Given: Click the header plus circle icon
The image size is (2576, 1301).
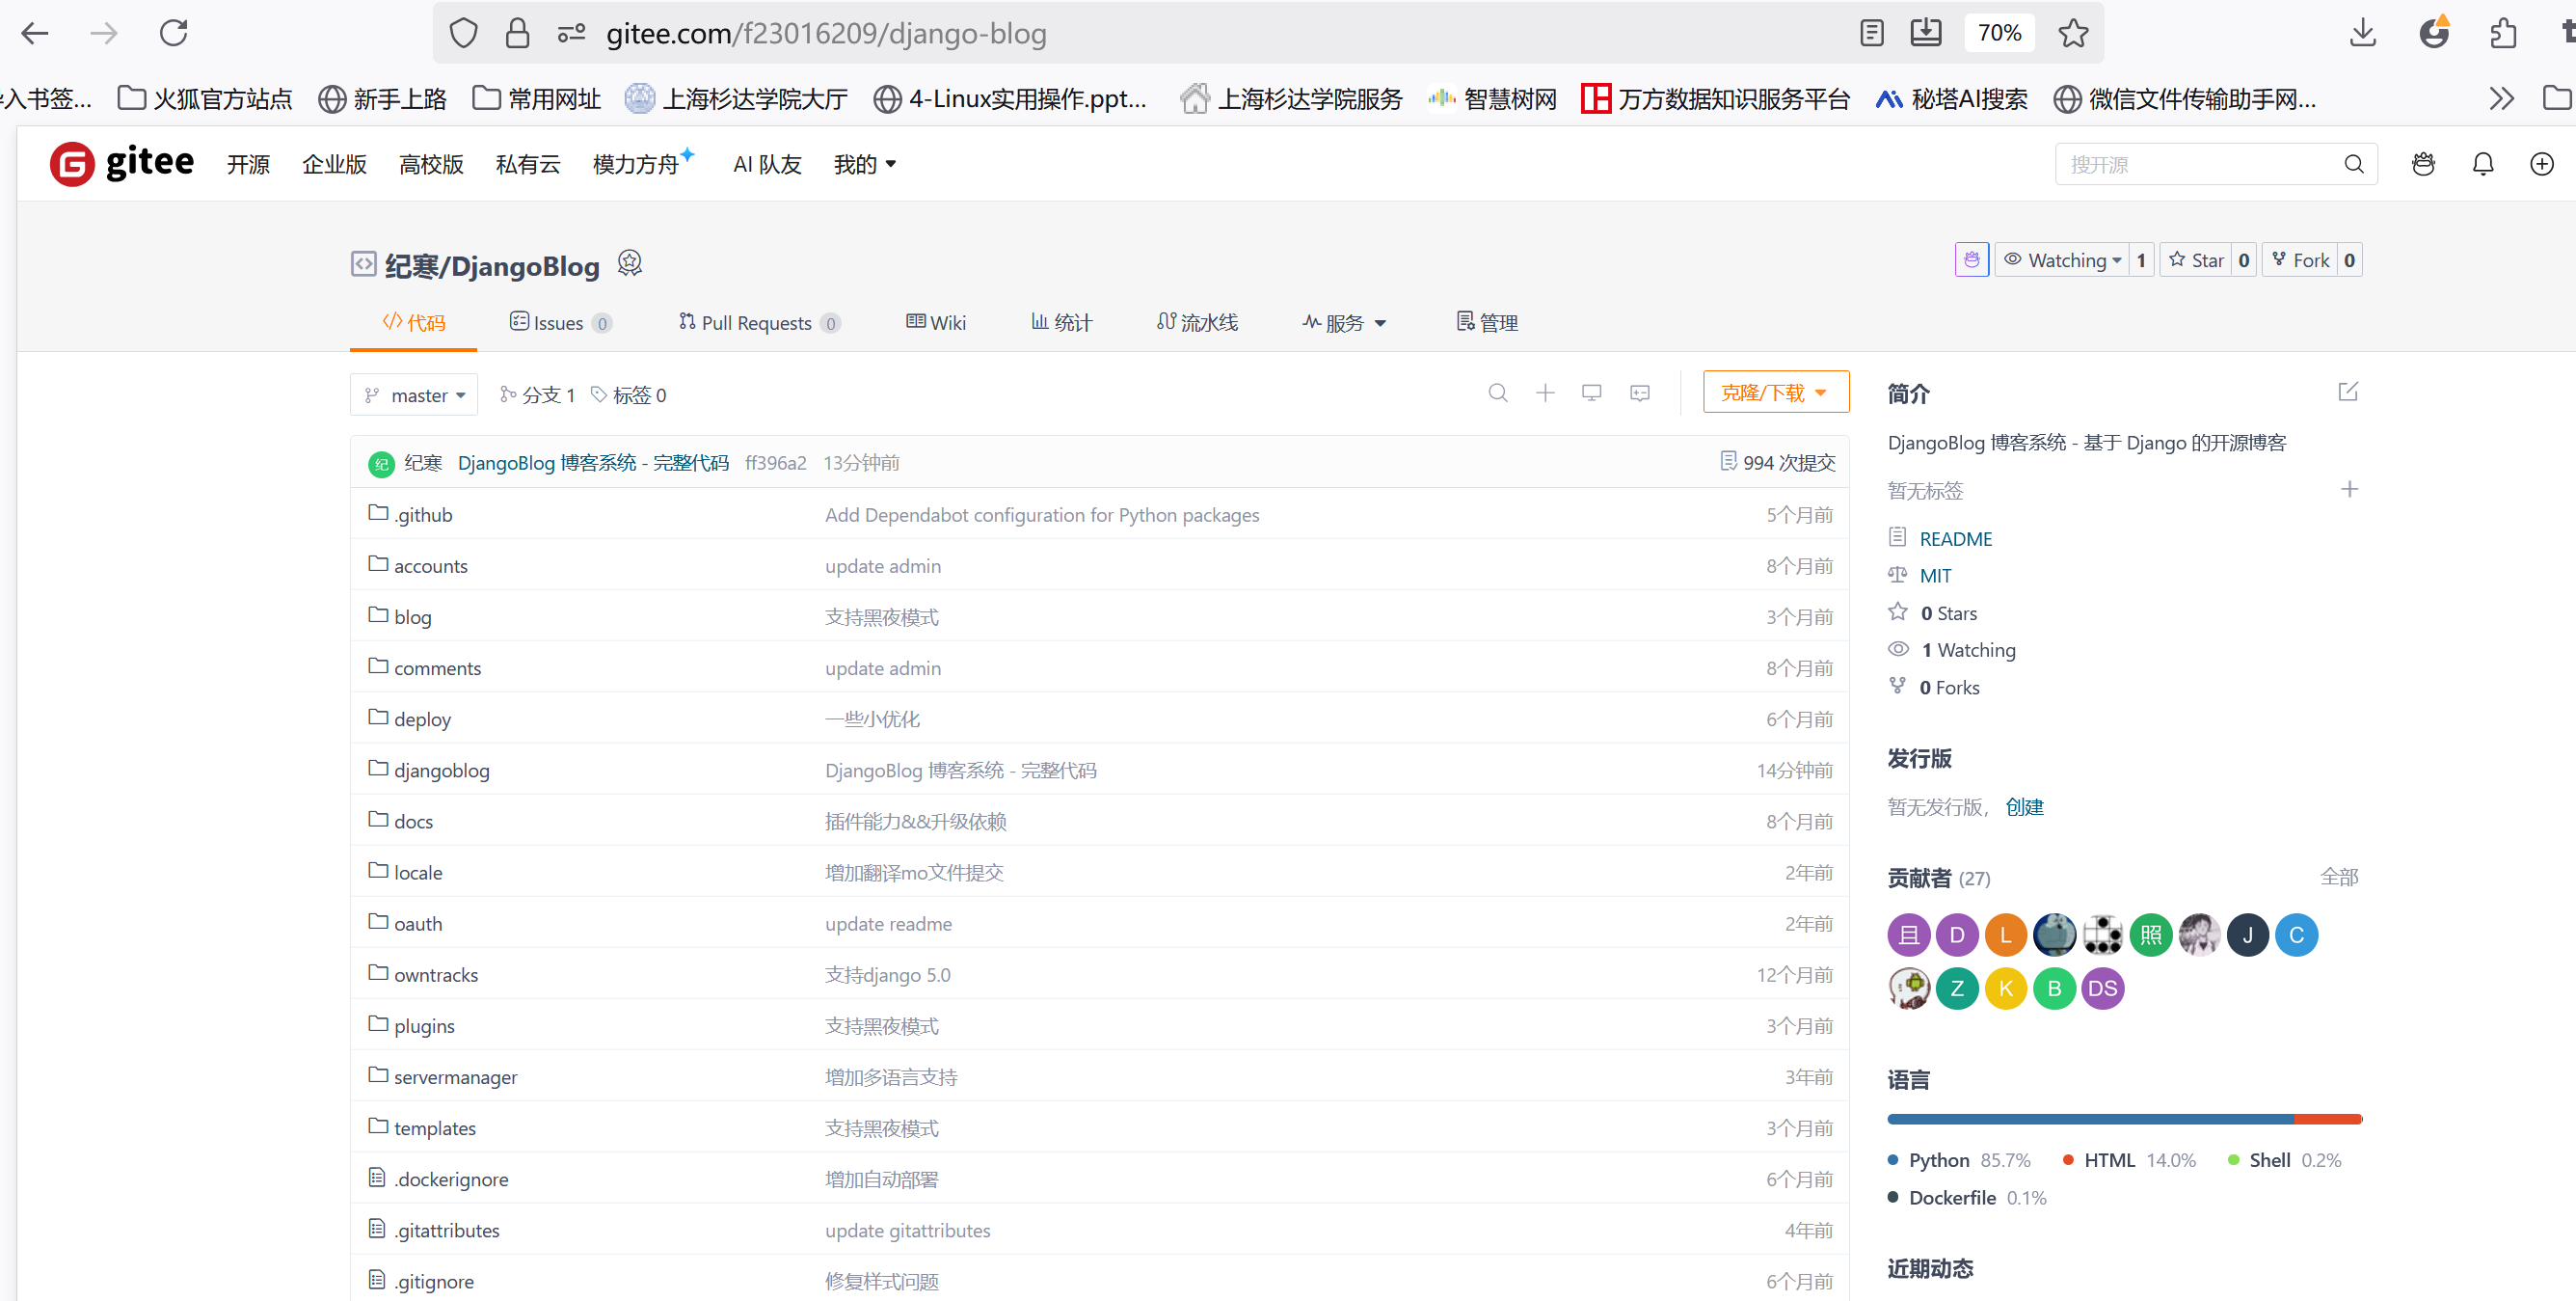Looking at the screenshot, I should pos(2541,164).
